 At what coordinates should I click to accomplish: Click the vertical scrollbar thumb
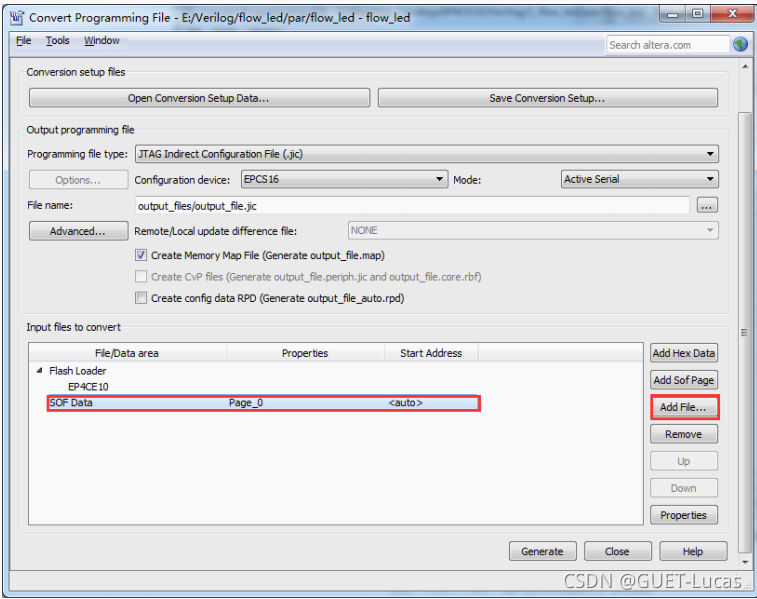pyautogui.click(x=744, y=333)
